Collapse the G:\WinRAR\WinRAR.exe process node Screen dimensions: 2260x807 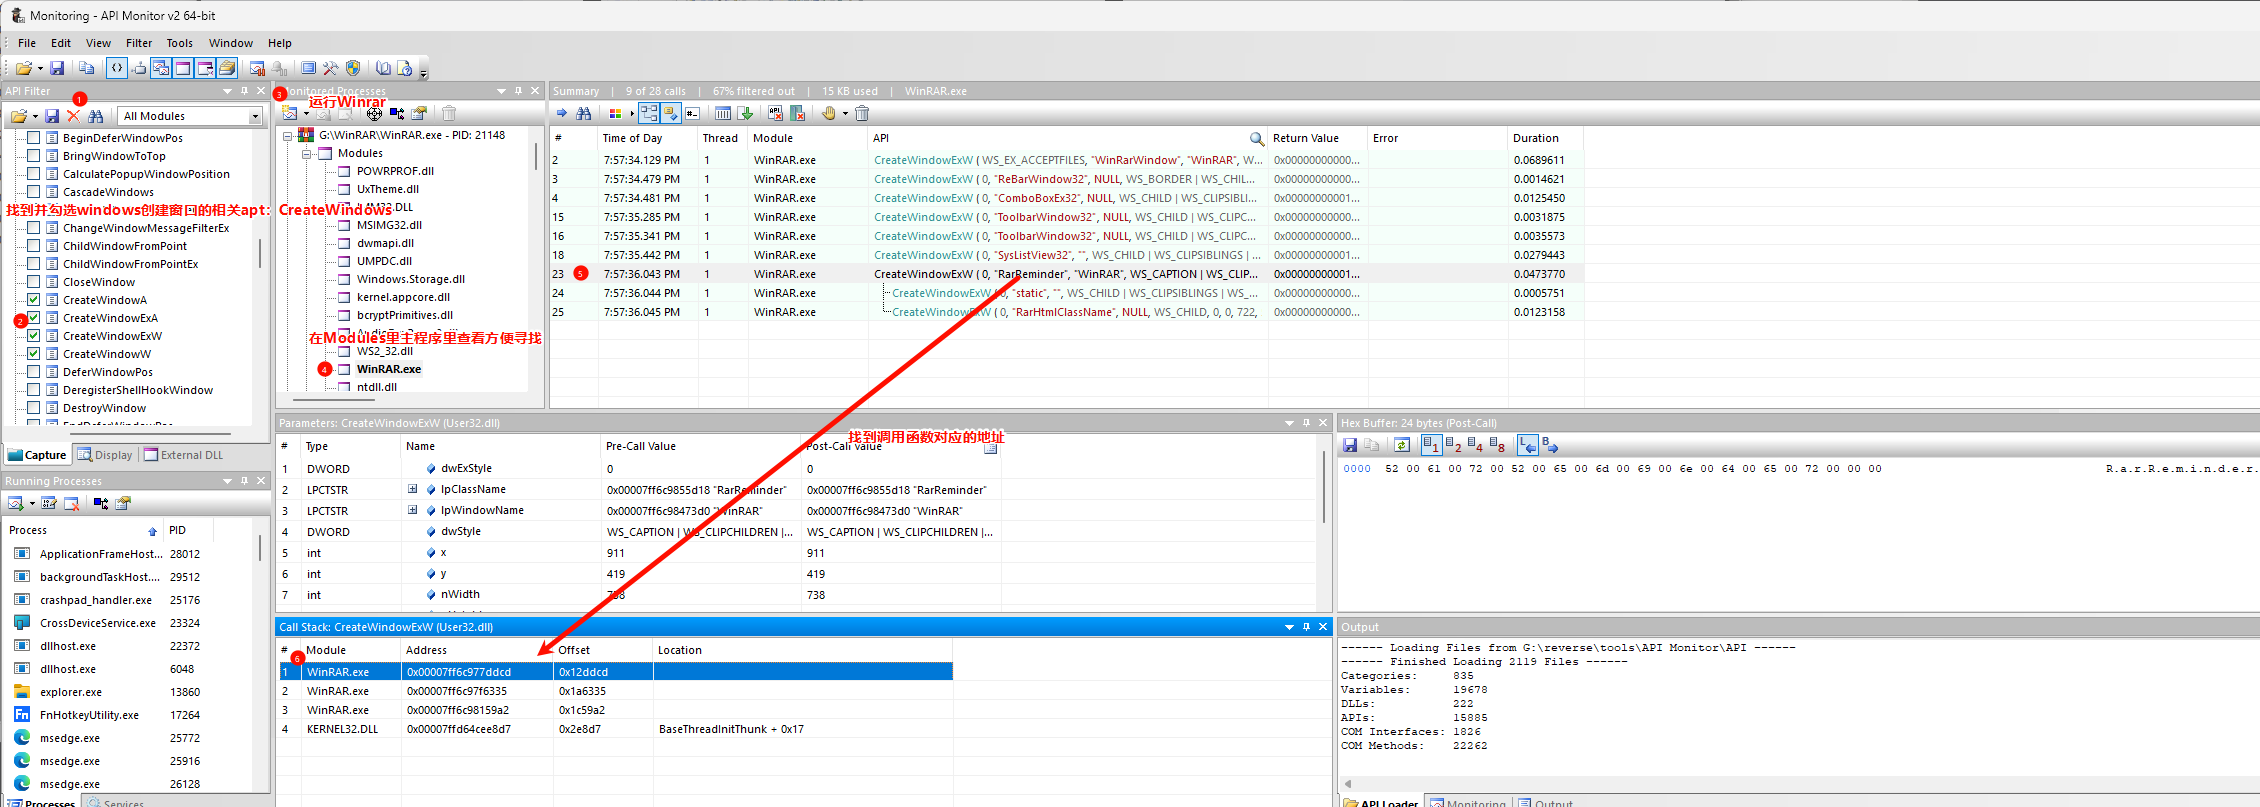288,135
